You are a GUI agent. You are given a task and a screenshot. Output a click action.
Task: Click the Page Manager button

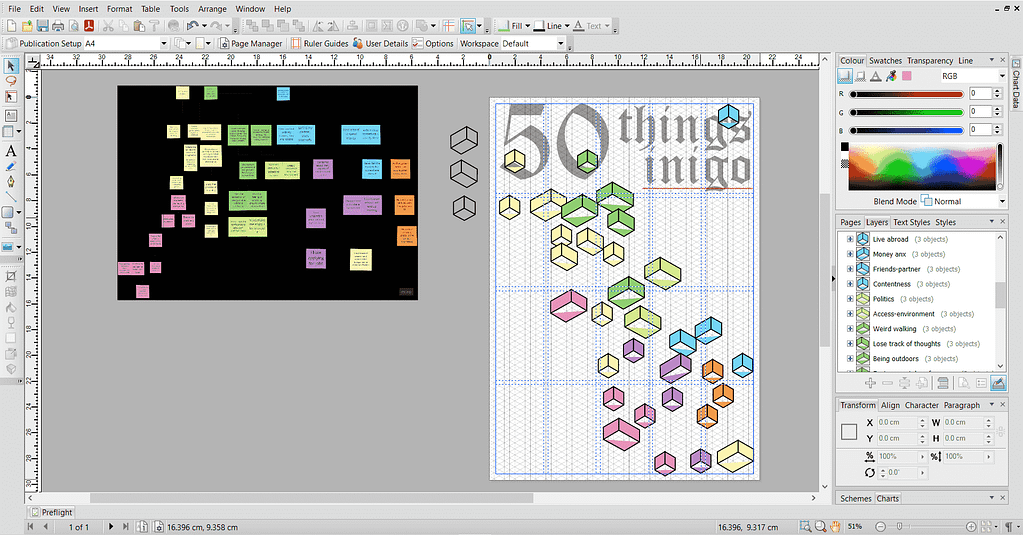point(251,43)
